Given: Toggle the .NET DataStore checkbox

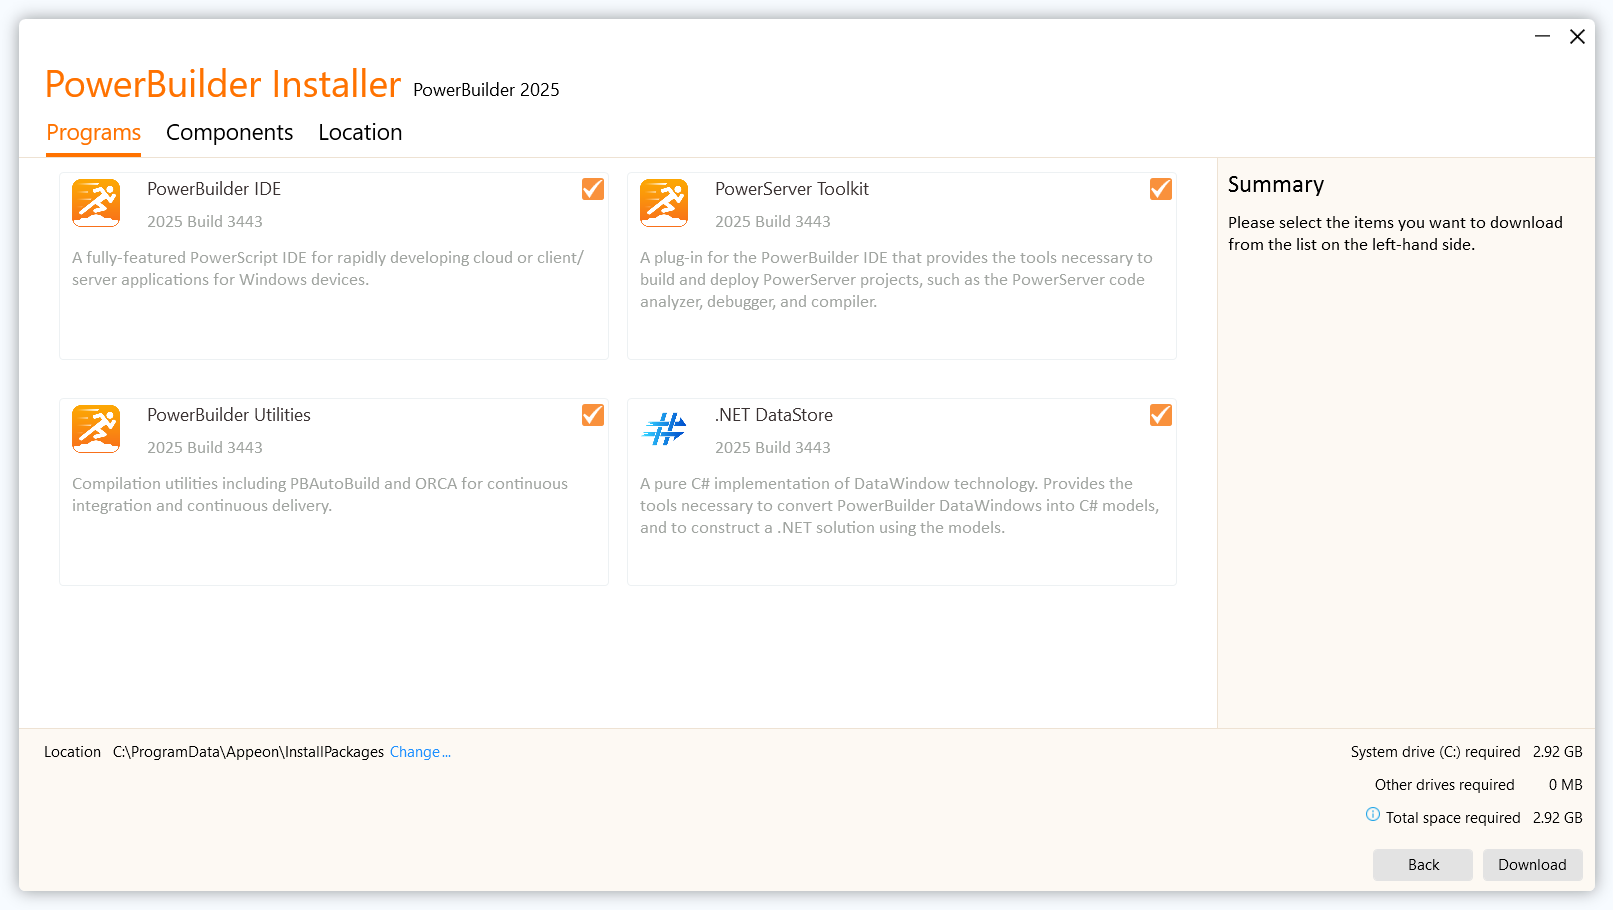Looking at the screenshot, I should coord(1161,415).
